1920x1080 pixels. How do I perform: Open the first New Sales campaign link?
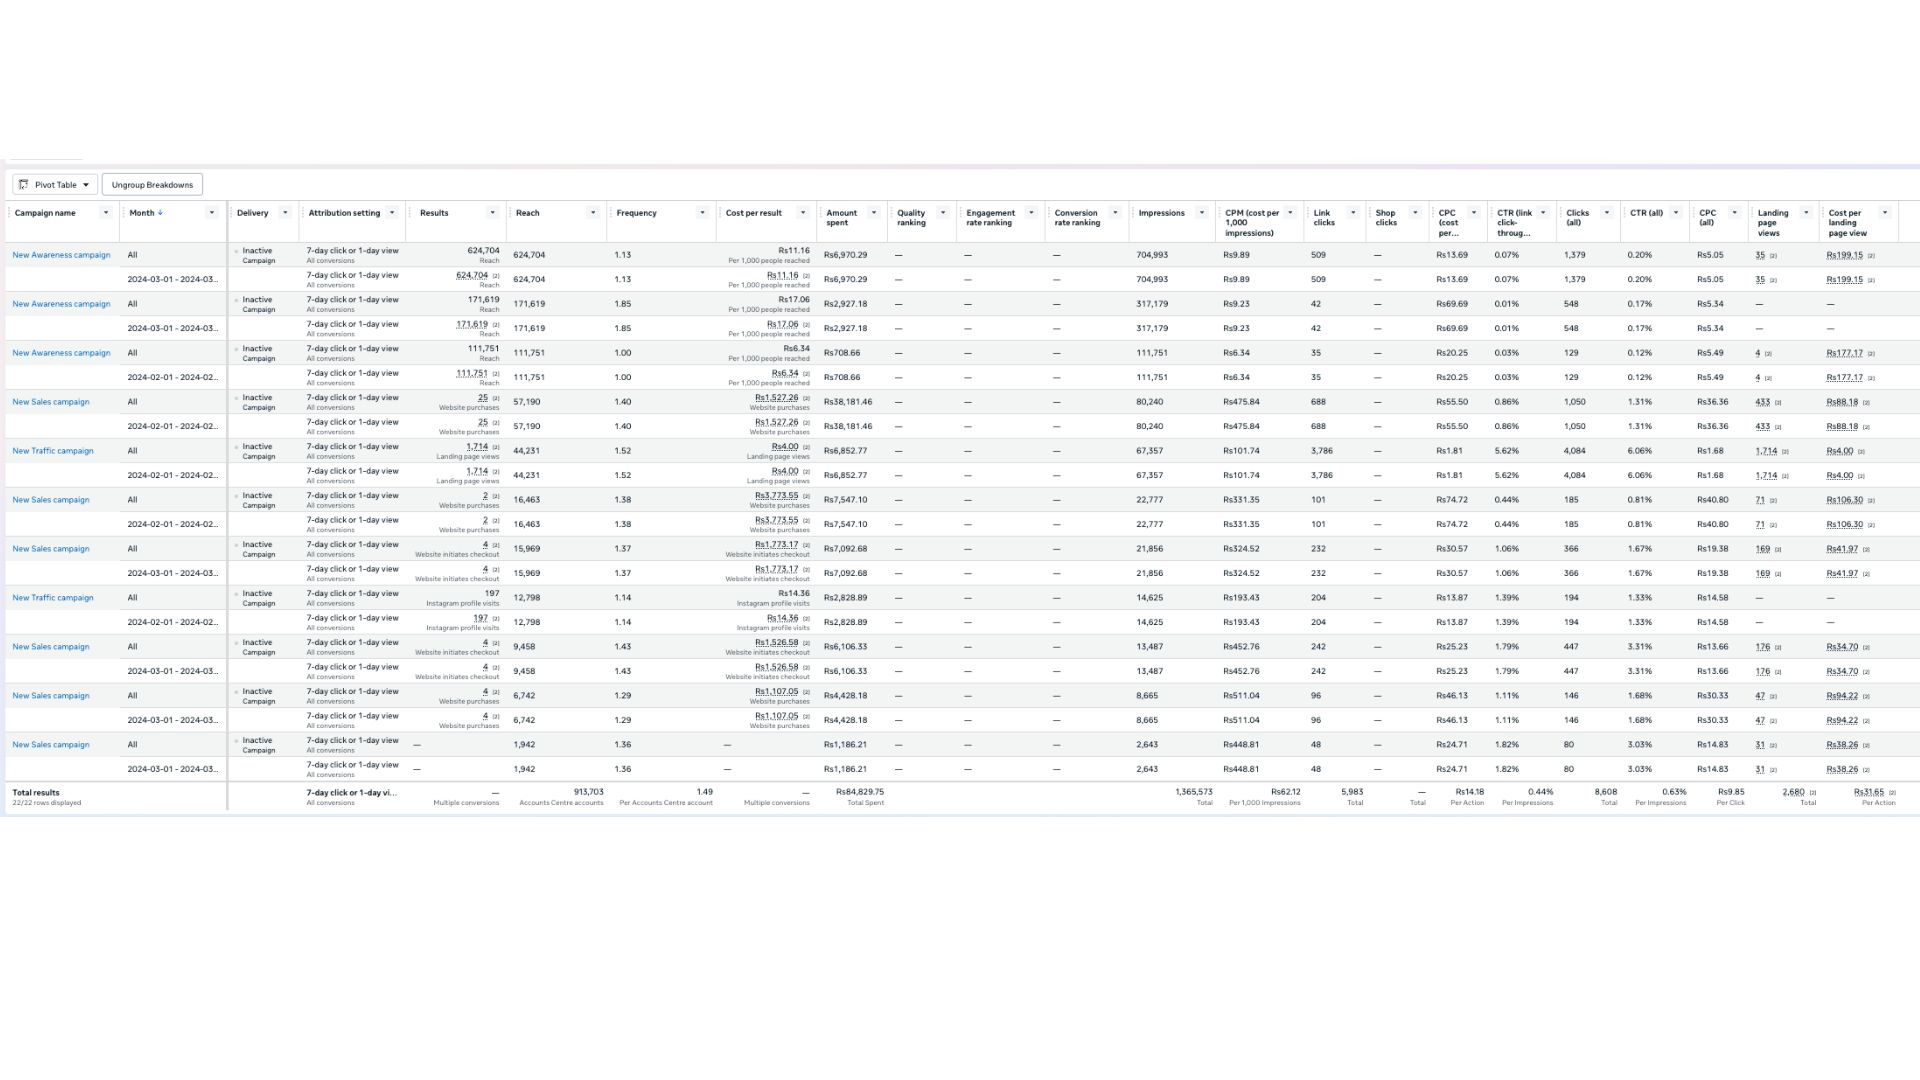[x=51, y=402]
